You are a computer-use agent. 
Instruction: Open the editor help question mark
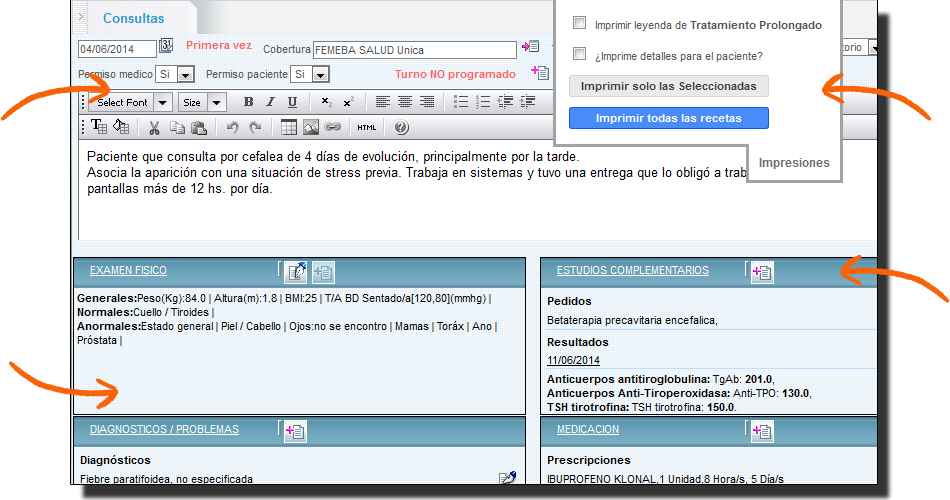[x=402, y=127]
